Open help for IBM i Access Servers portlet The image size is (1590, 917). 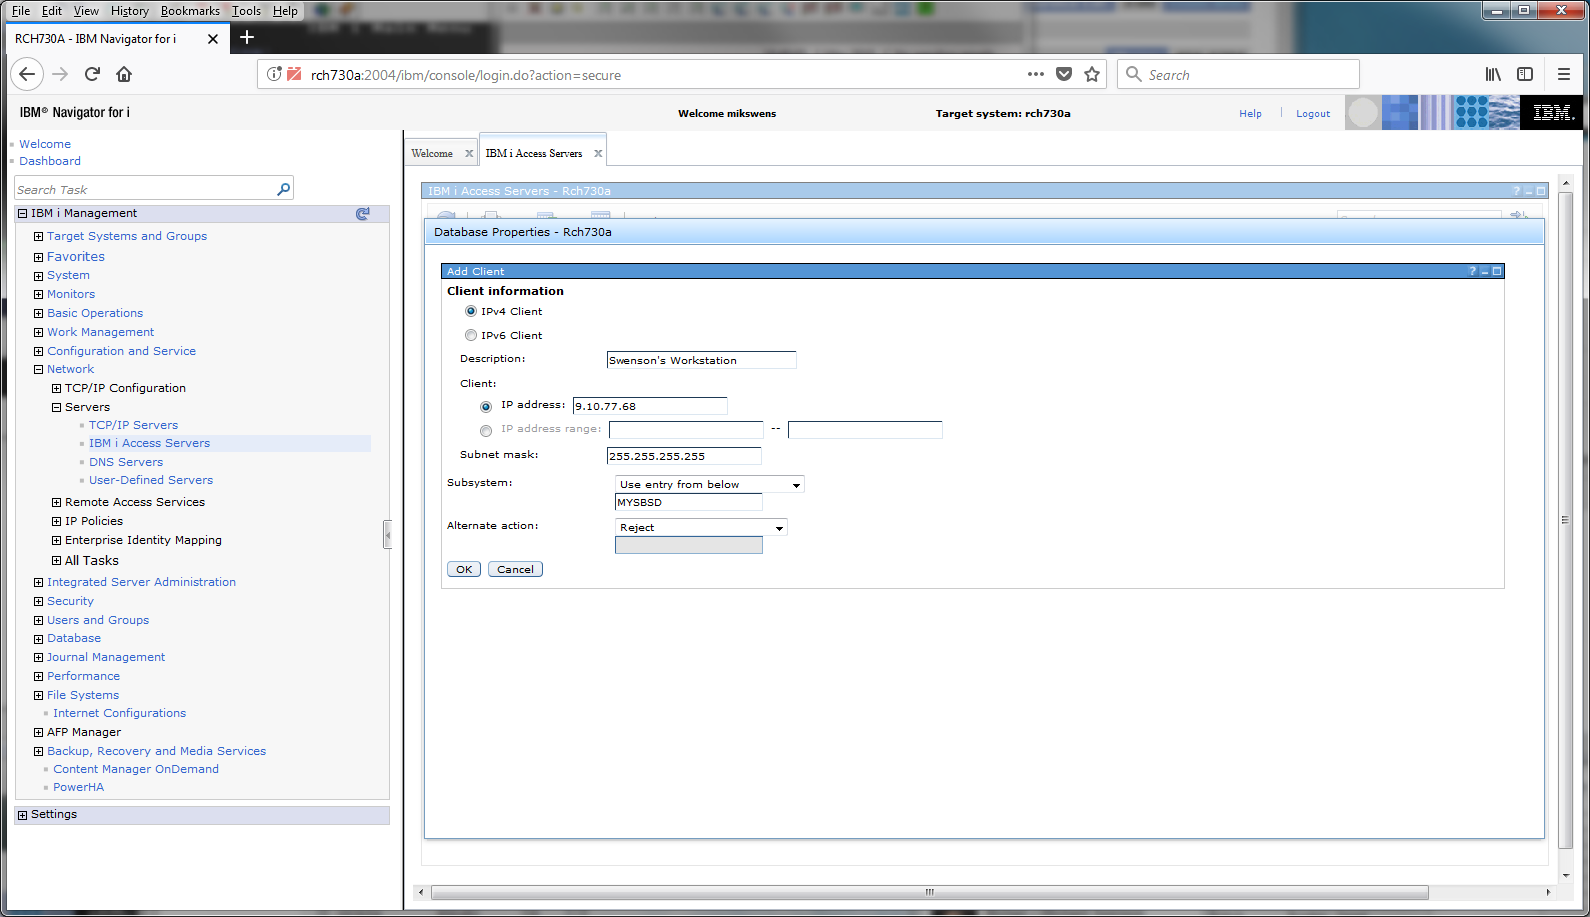click(x=1516, y=191)
